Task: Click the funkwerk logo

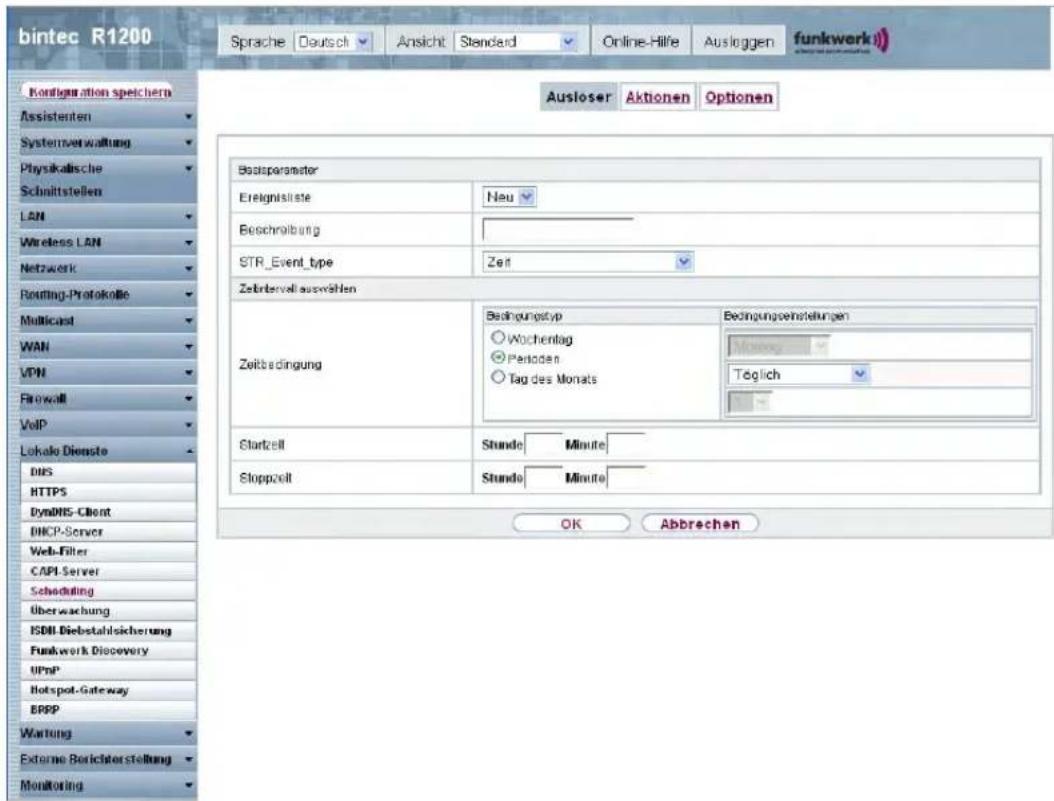Action: (841, 41)
